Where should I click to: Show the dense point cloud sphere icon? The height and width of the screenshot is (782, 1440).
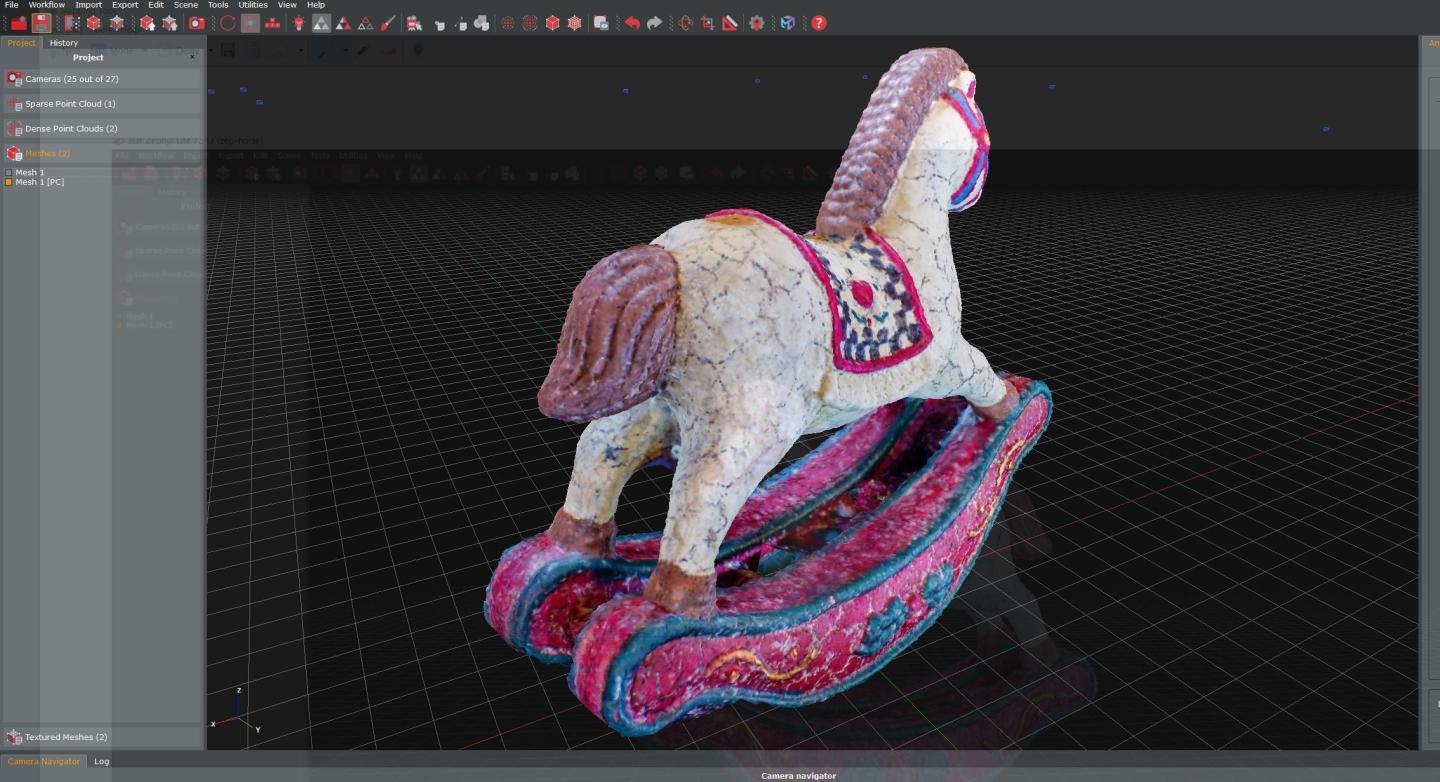[x=530, y=23]
